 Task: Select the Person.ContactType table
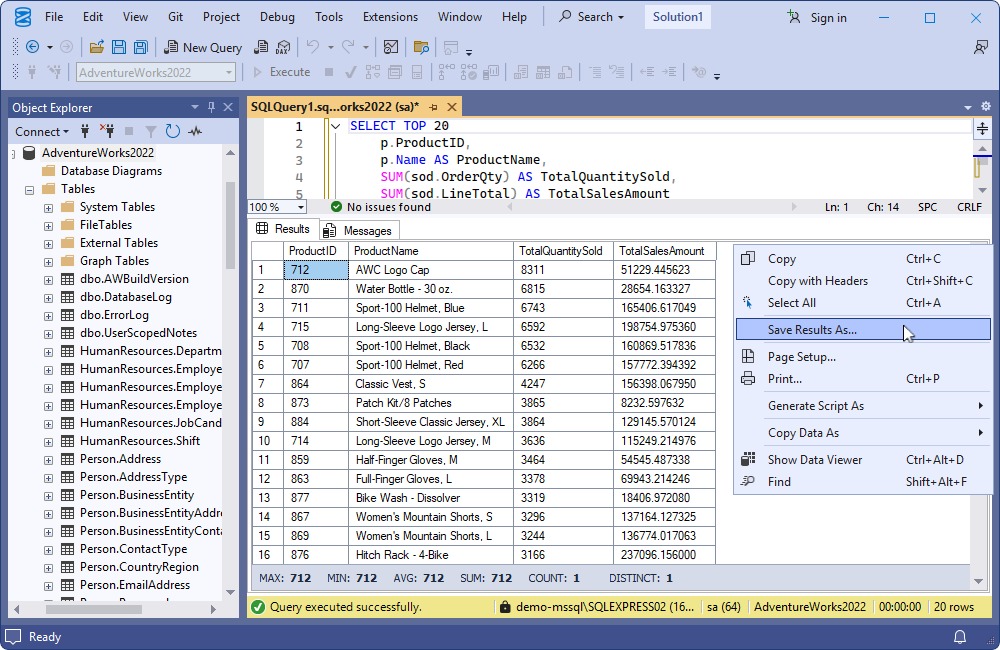133,549
